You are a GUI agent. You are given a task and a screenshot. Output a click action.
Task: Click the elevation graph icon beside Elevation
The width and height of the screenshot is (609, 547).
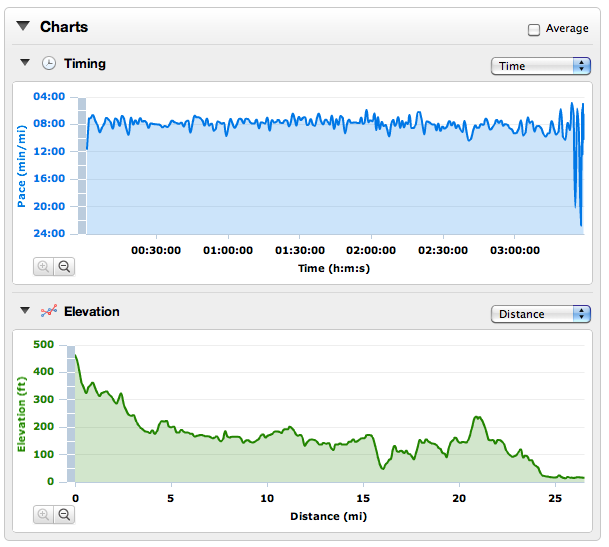pos(48,312)
